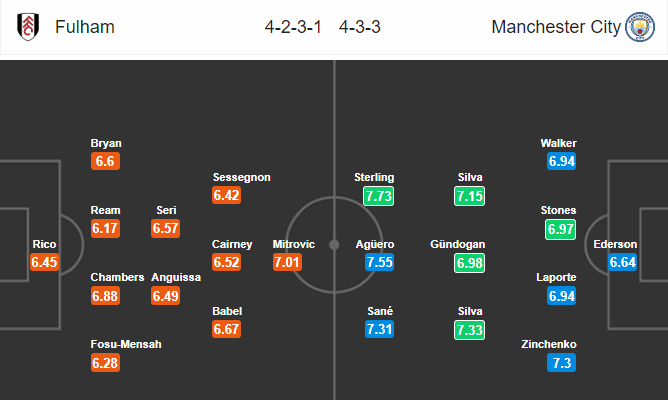Open the Fulham team name link
The width and height of the screenshot is (668, 400).
tap(85, 27)
